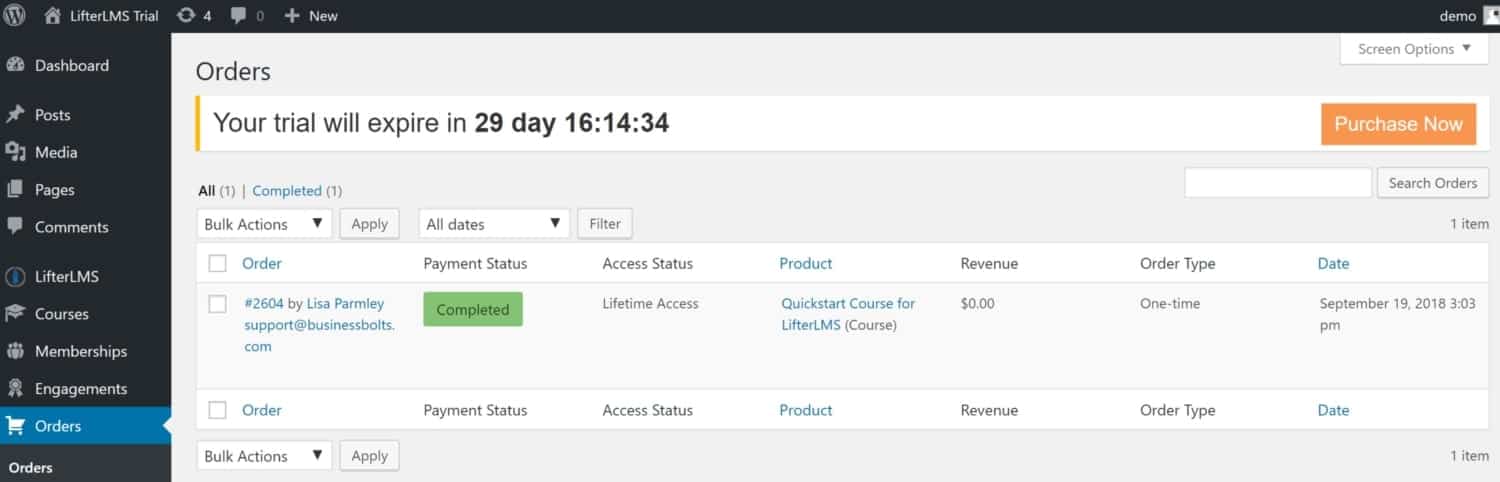Click the green Completed status badge
1500x482 pixels.
coord(473,310)
